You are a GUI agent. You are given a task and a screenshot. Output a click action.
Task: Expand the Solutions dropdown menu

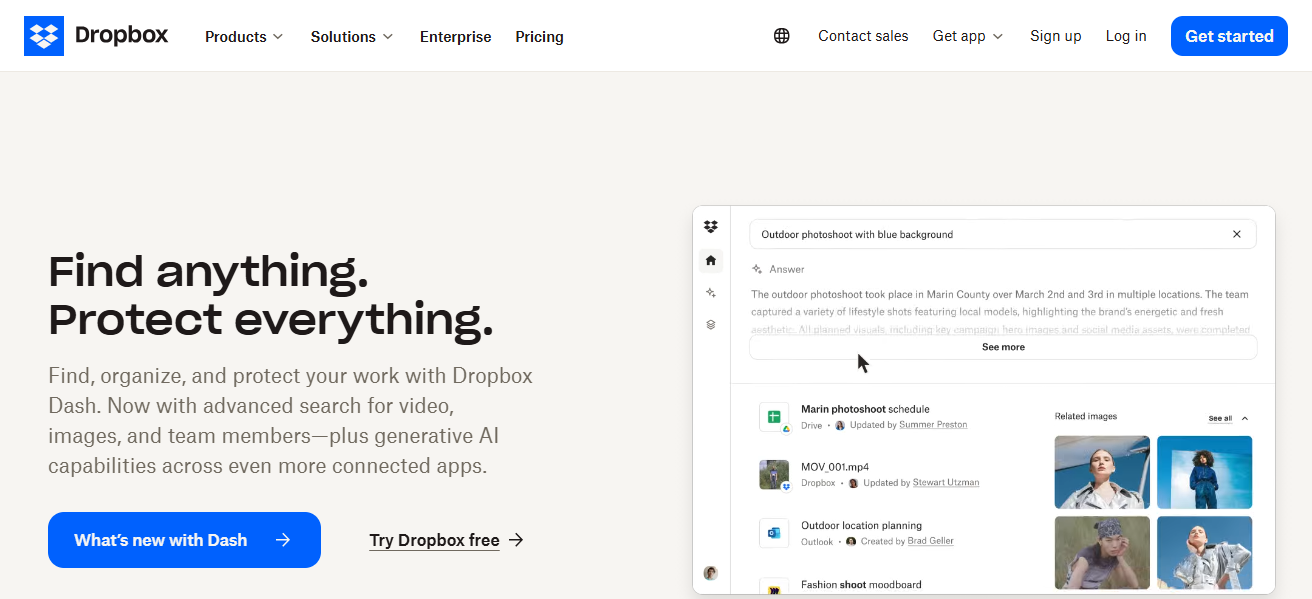[x=352, y=37]
